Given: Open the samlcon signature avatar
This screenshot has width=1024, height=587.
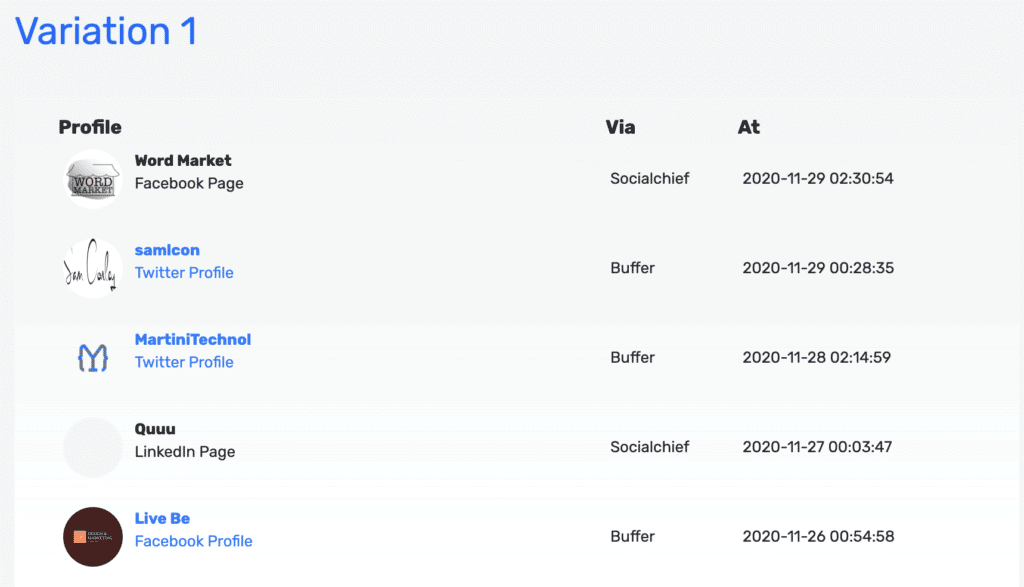Looking at the screenshot, I should (93, 268).
